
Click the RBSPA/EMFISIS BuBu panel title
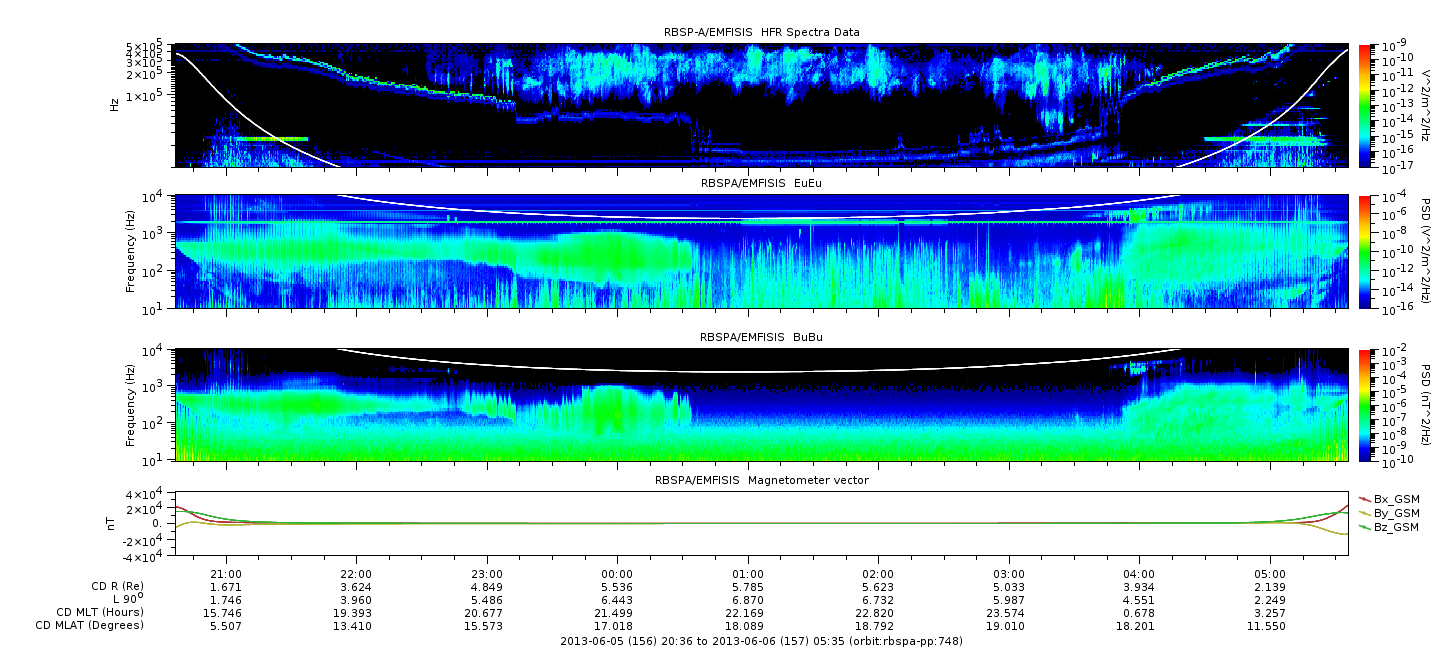click(761, 338)
